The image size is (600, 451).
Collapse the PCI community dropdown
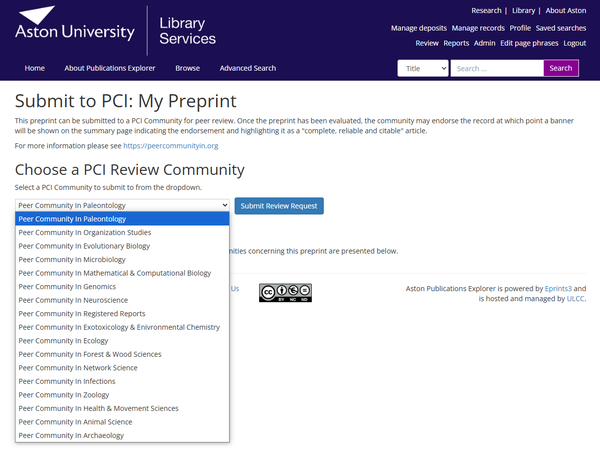pos(122,205)
